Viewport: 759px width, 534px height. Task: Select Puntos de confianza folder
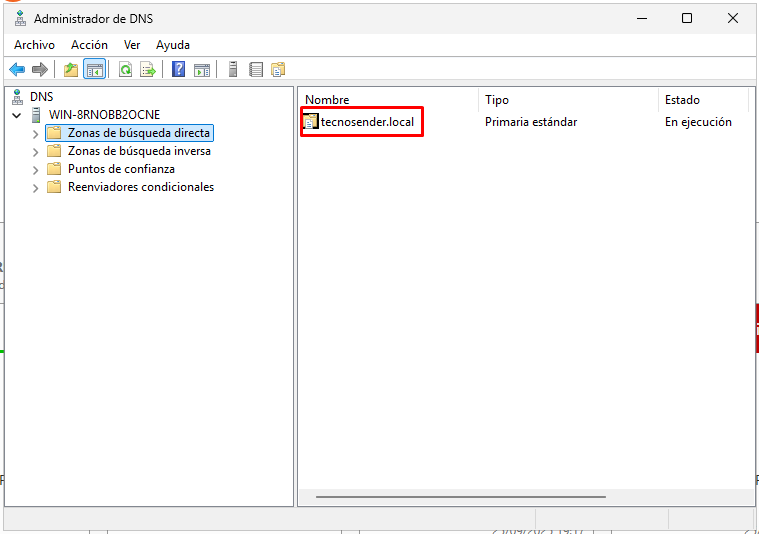point(121,169)
